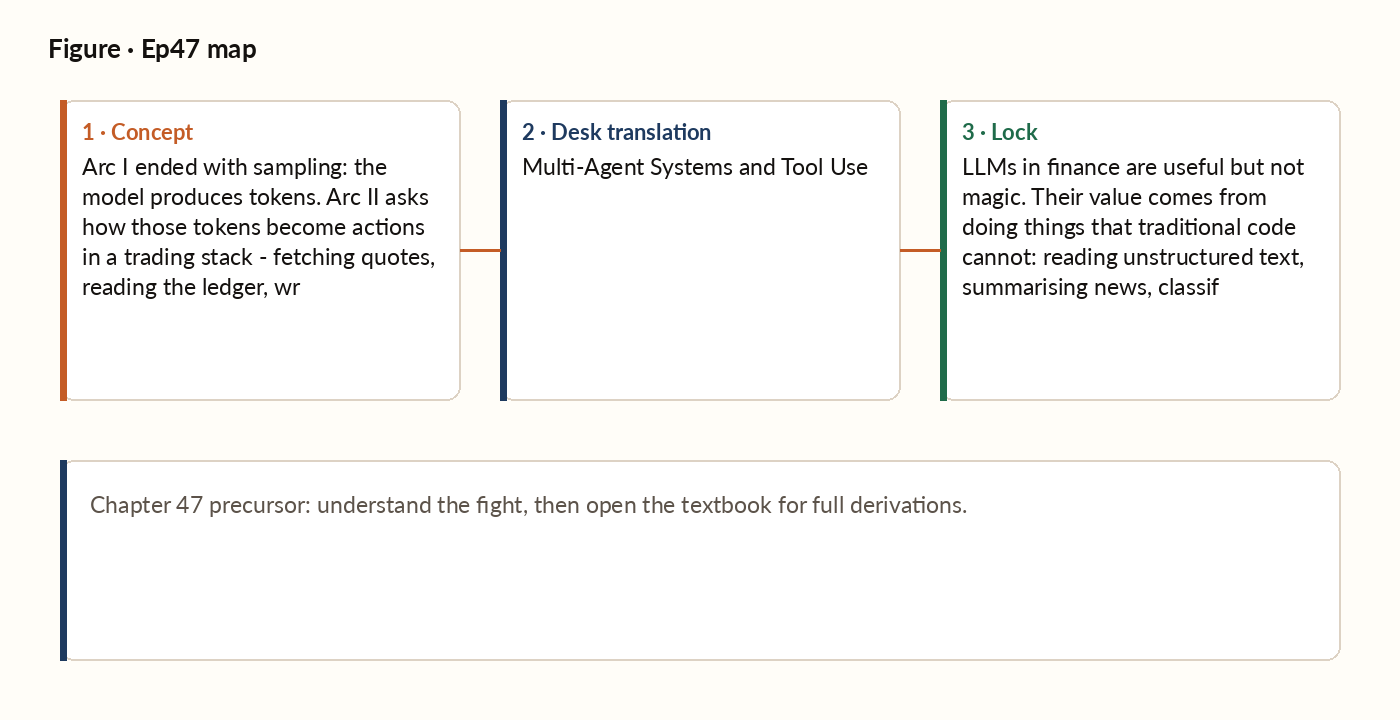Click connector line between Desk translation and Lock
This screenshot has width=1400, height=720.
click(x=920, y=251)
